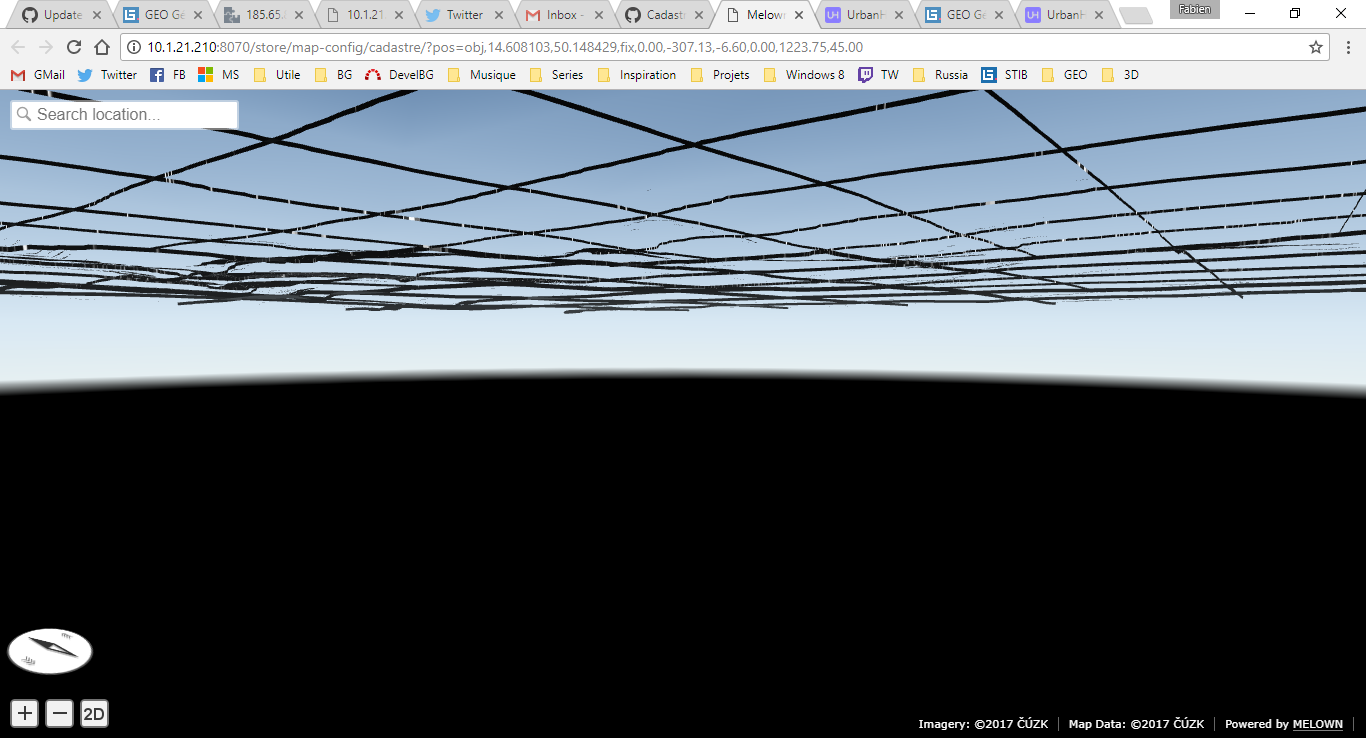Open the Chrome menu
Screen dimensions: 1366x738
pyautogui.click(x=1348, y=46)
